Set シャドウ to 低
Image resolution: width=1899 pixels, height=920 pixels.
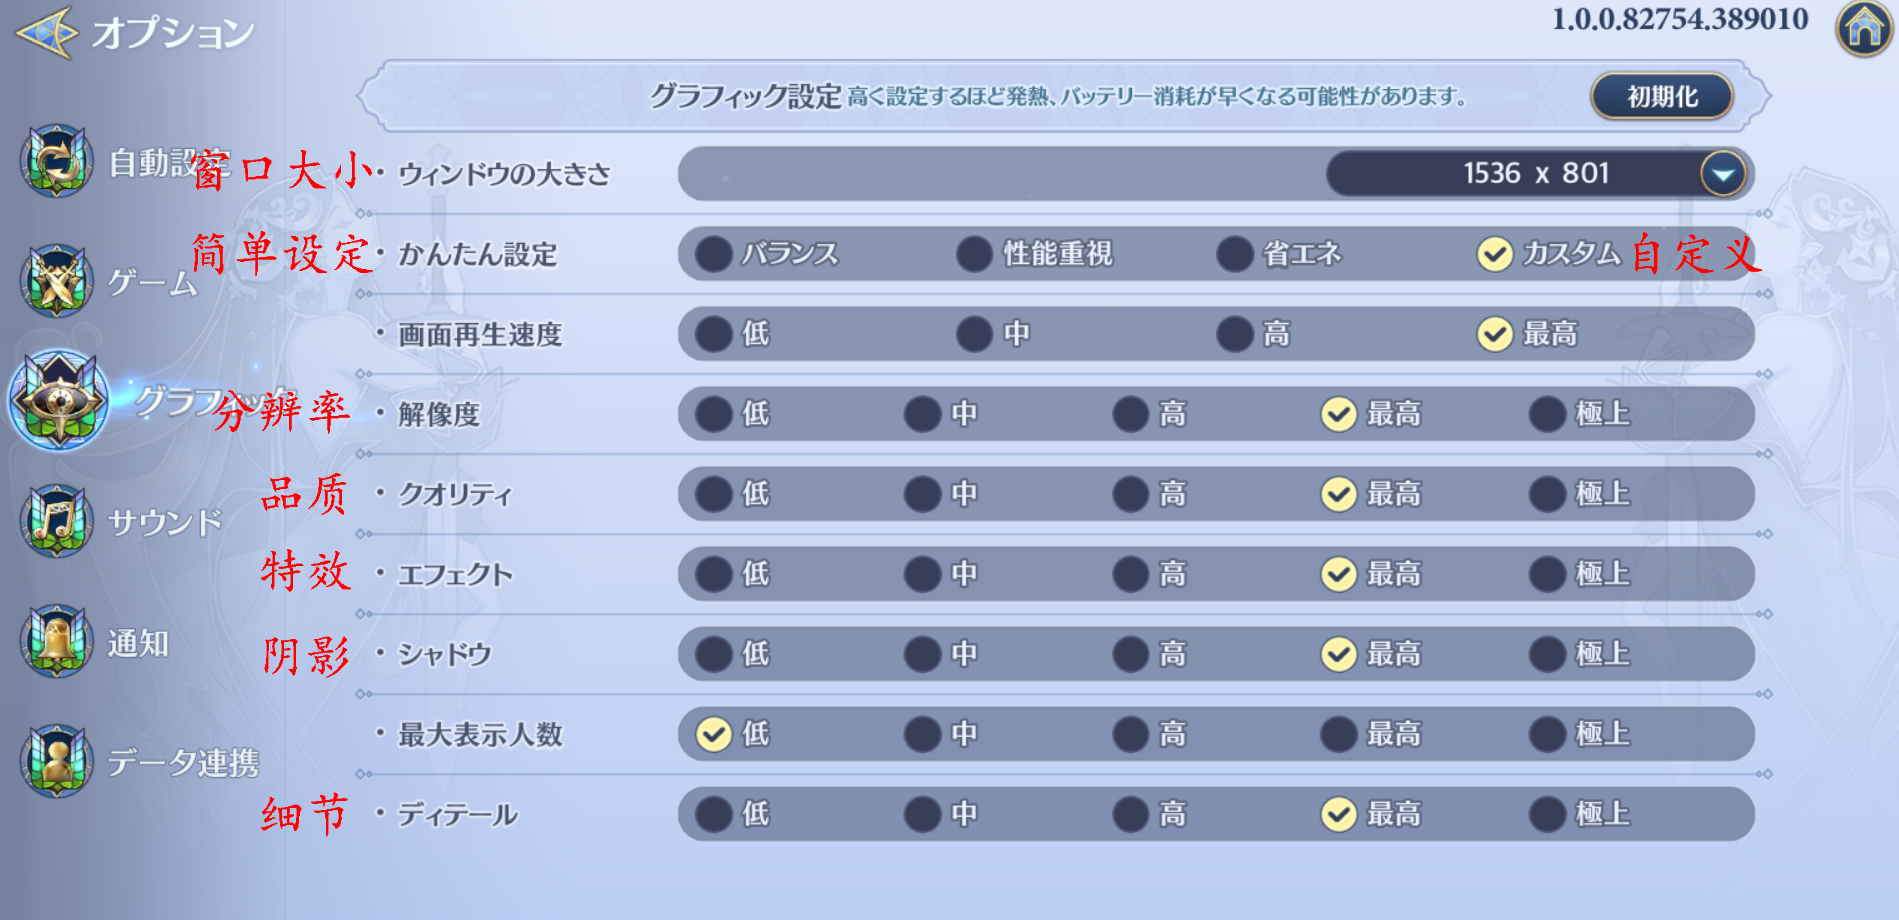pyautogui.click(x=714, y=654)
